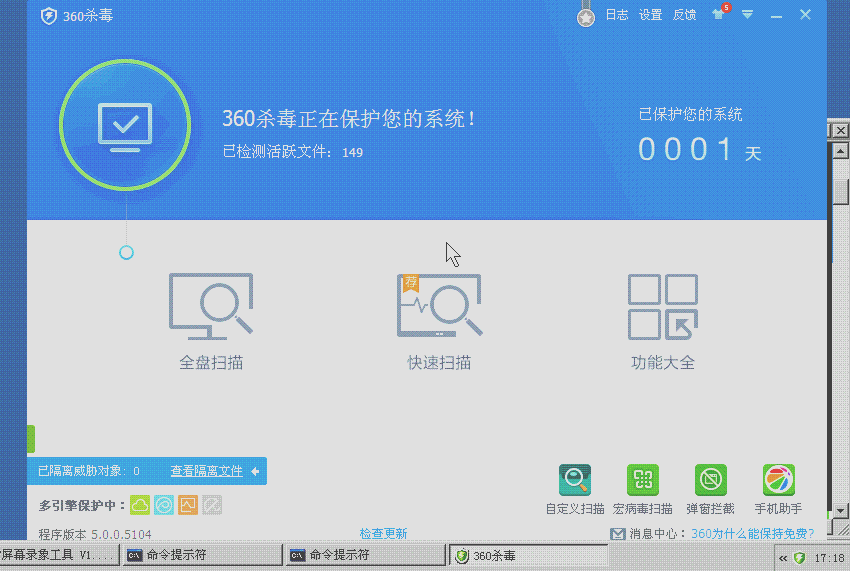
Task: Open the title bar dropdown menu arrow
Action: click(748, 15)
